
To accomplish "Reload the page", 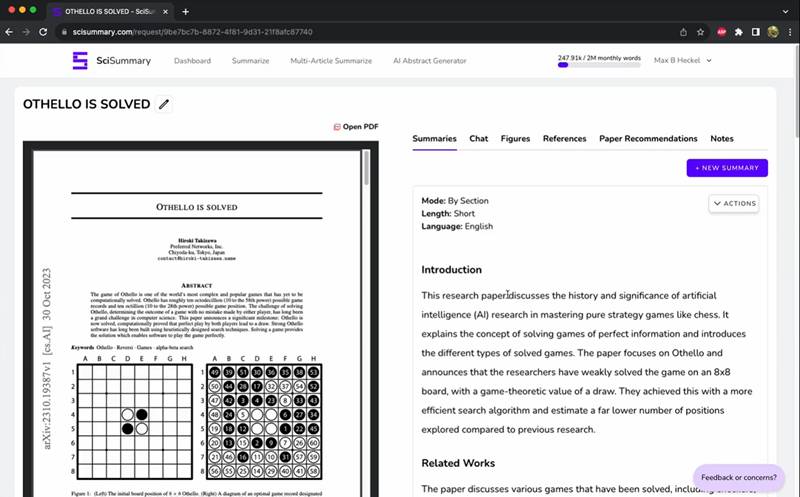I will tap(43, 32).
